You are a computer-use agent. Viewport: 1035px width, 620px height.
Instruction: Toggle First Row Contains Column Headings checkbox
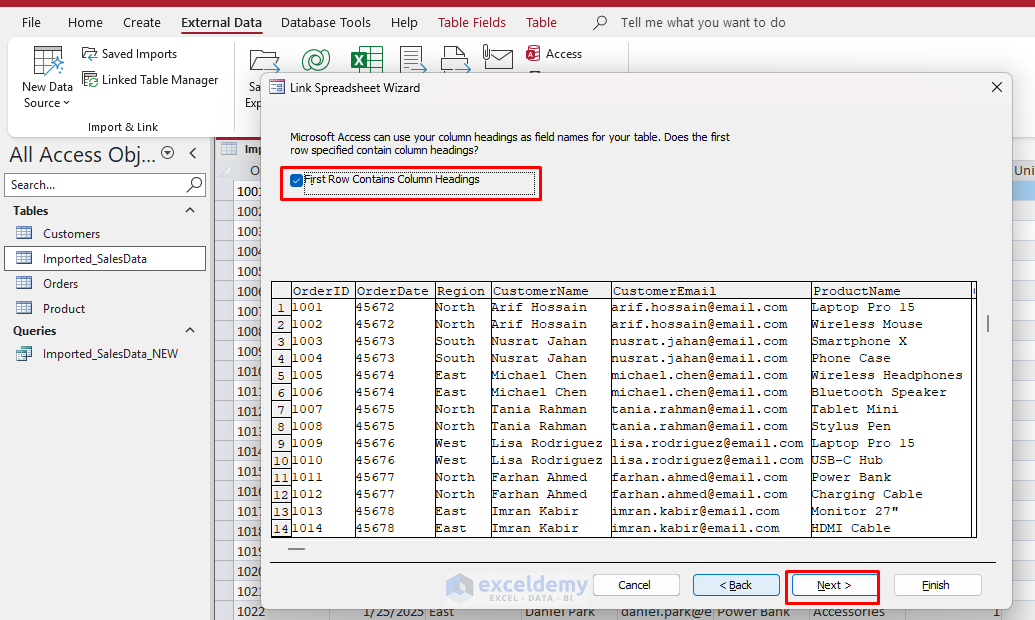point(296,180)
